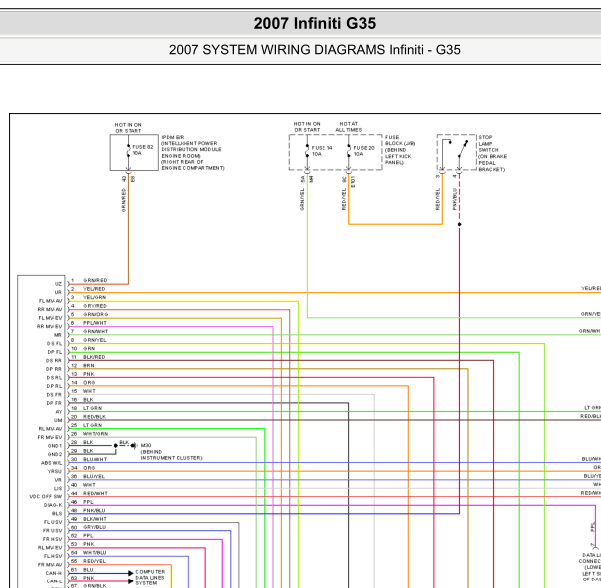
Task: Select pin 30 BLU/WHT wire label
Action: [x=95, y=459]
